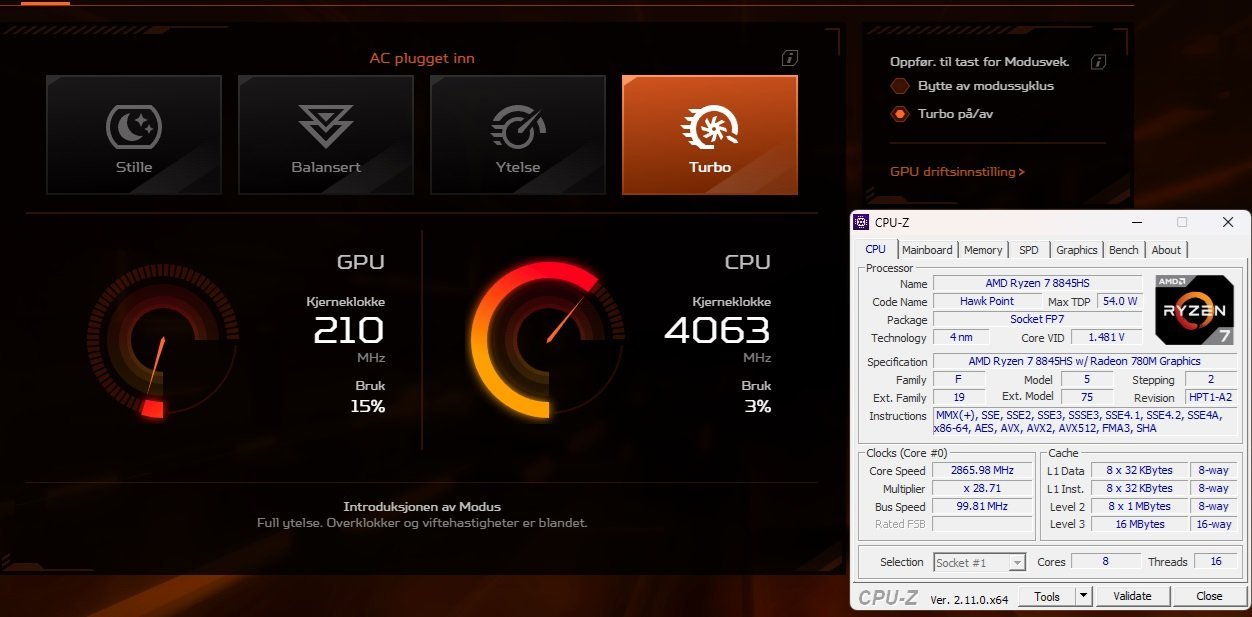This screenshot has height=617, width=1252.
Task: Select Bytte av modussyklus option
Action: 974,86
